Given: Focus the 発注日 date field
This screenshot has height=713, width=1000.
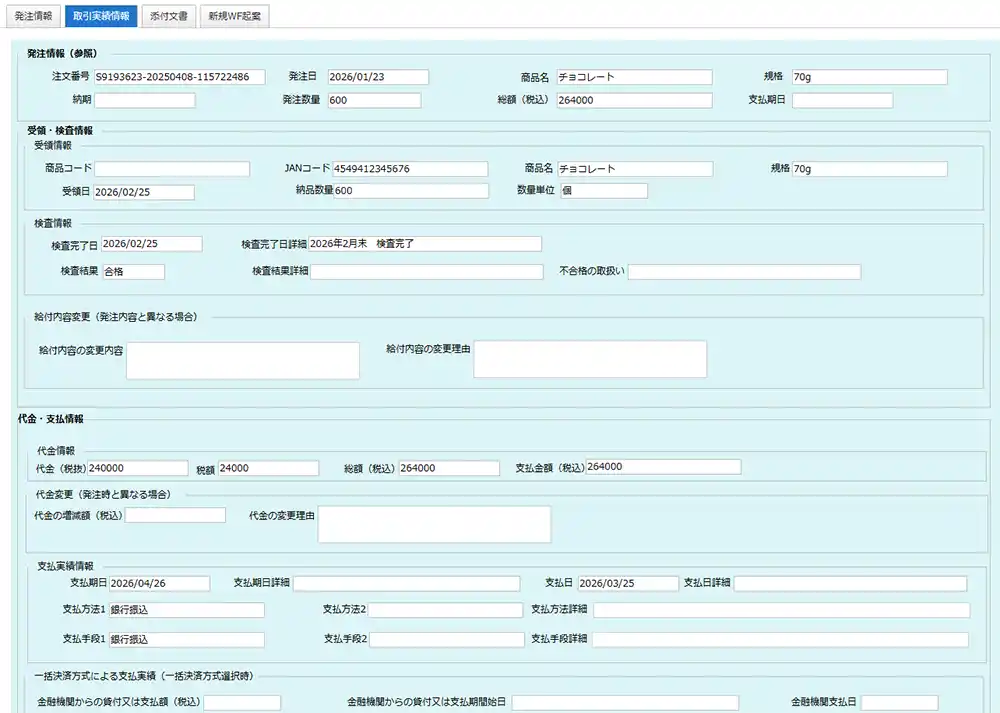Looking at the screenshot, I should click(376, 77).
